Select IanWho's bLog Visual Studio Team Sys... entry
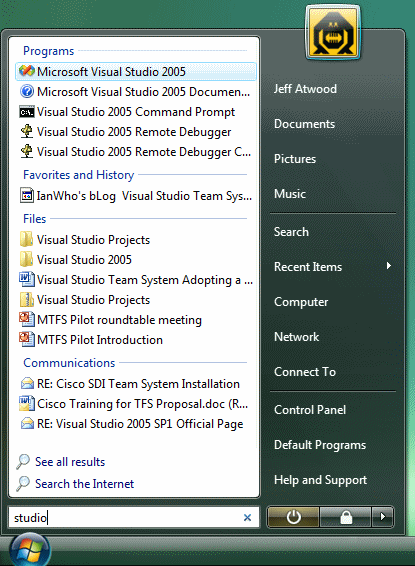The height and width of the screenshot is (566, 415). (136, 196)
